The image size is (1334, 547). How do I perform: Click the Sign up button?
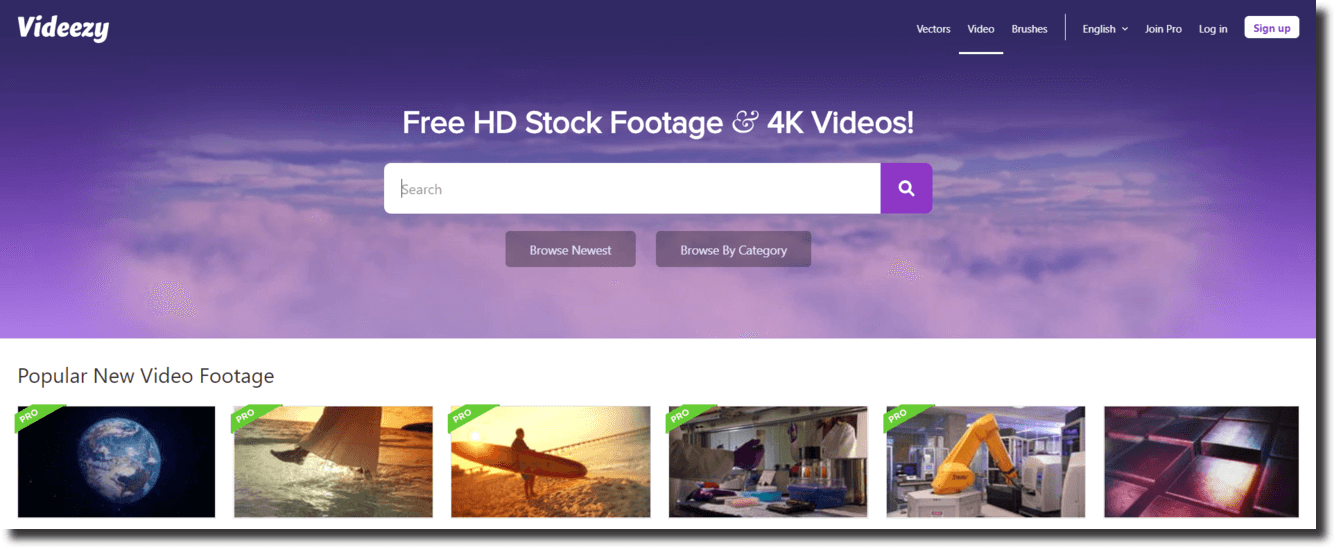pos(1271,28)
